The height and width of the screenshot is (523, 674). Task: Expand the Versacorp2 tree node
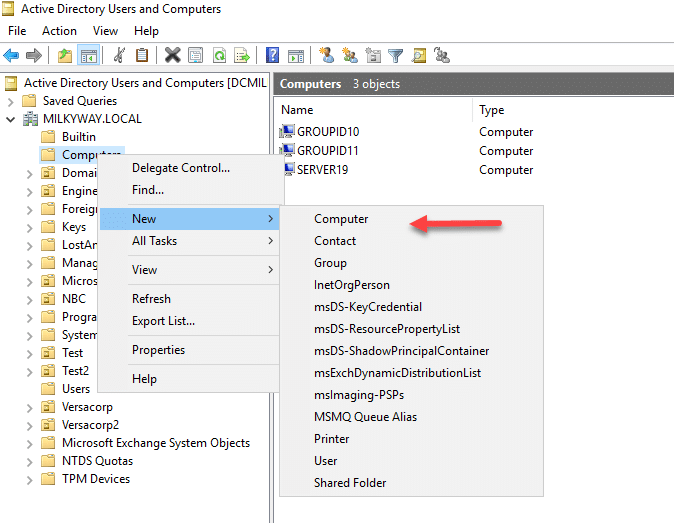click(29, 425)
